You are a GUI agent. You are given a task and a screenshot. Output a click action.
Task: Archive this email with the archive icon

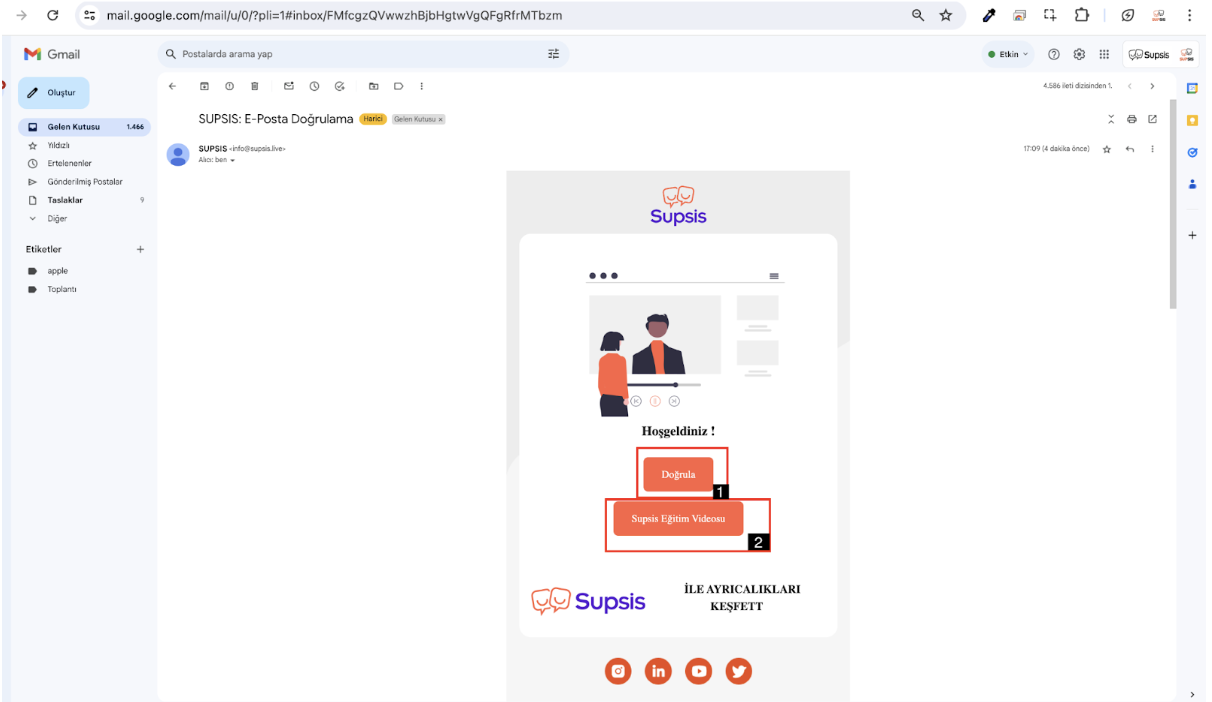204,86
